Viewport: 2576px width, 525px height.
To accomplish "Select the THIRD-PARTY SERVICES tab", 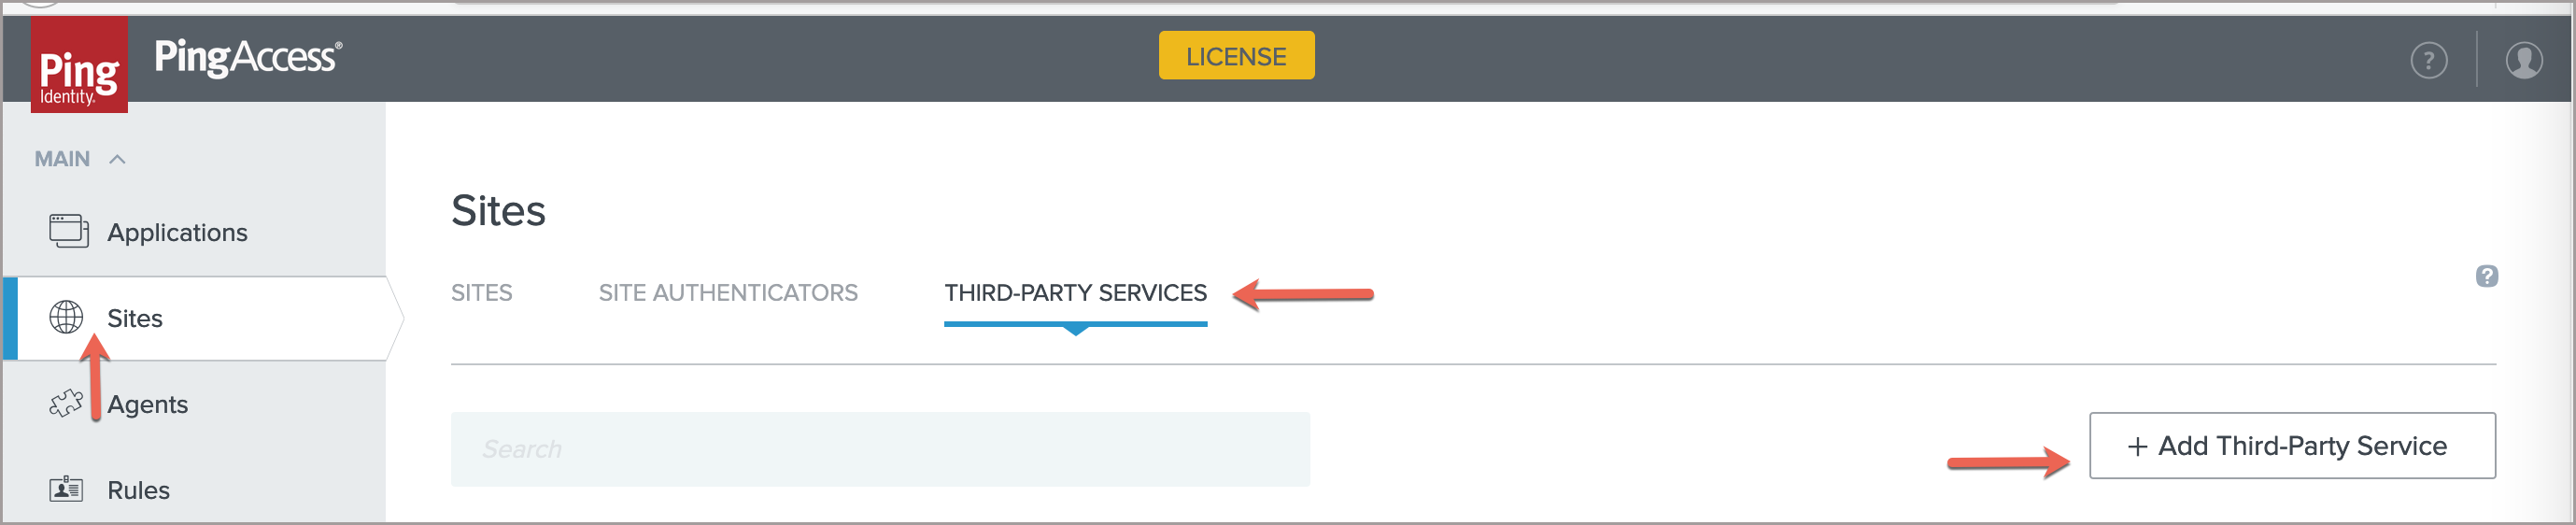I will click(1075, 293).
